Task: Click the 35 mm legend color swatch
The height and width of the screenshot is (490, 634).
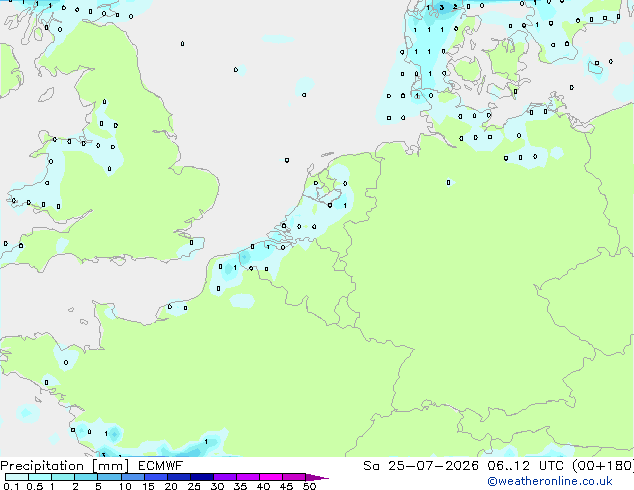Action: tap(248, 477)
